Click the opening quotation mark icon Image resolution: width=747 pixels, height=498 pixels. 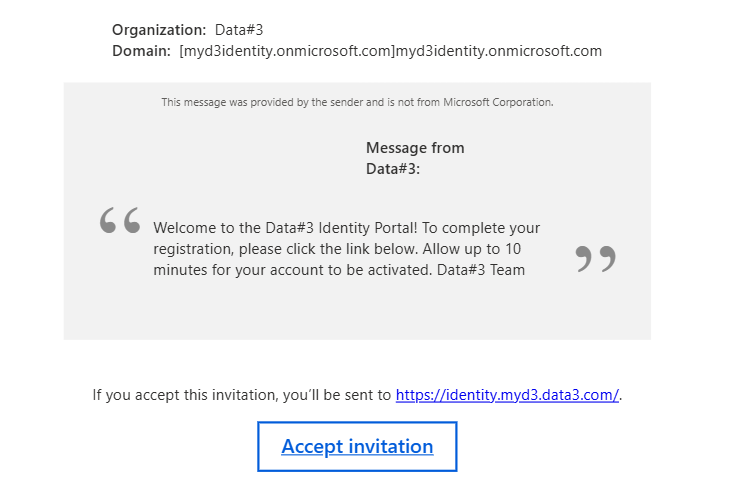(120, 221)
